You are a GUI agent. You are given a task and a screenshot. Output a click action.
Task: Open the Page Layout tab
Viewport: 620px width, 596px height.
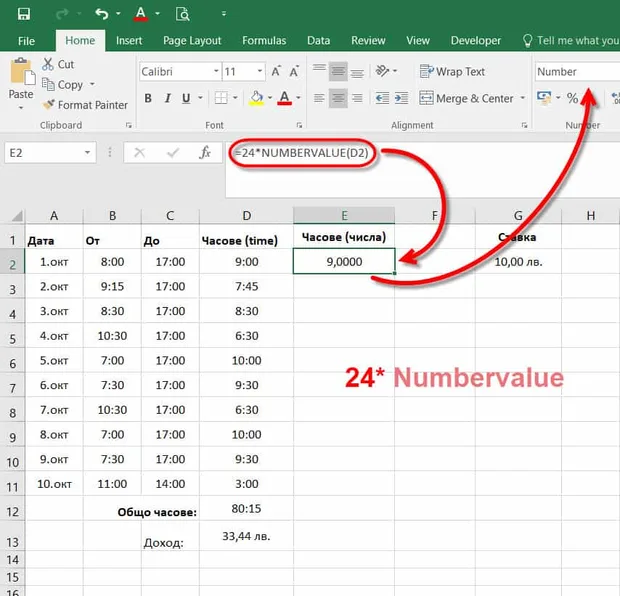click(x=192, y=41)
